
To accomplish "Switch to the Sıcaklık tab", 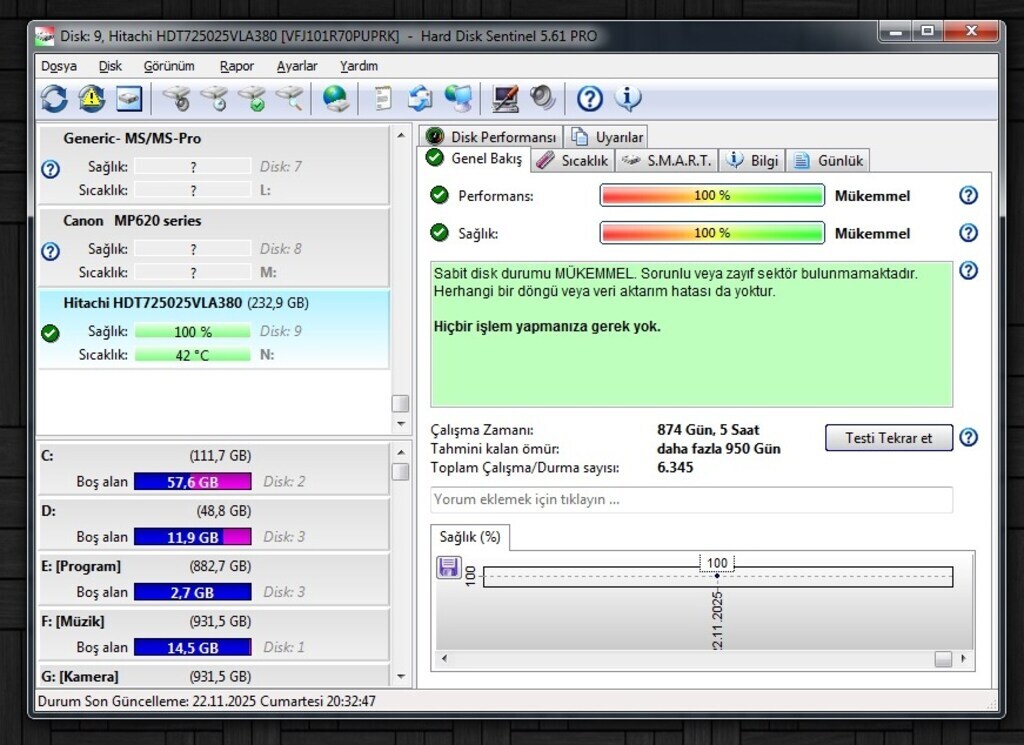I will (x=573, y=160).
